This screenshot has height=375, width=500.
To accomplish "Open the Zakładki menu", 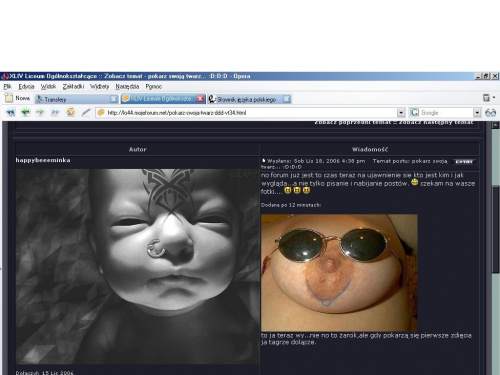I will pyautogui.click(x=73, y=87).
